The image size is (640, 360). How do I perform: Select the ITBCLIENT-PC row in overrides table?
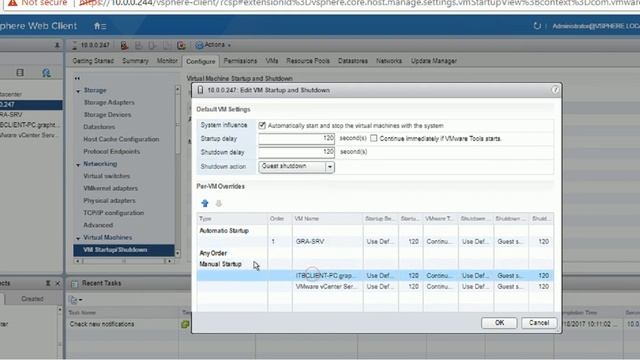click(x=375, y=276)
